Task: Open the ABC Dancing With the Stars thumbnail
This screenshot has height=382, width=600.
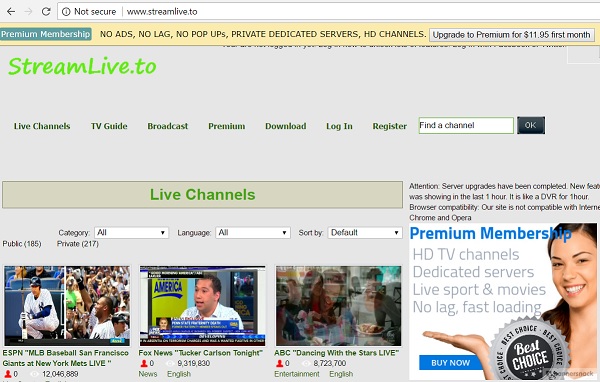Action: click(x=338, y=305)
